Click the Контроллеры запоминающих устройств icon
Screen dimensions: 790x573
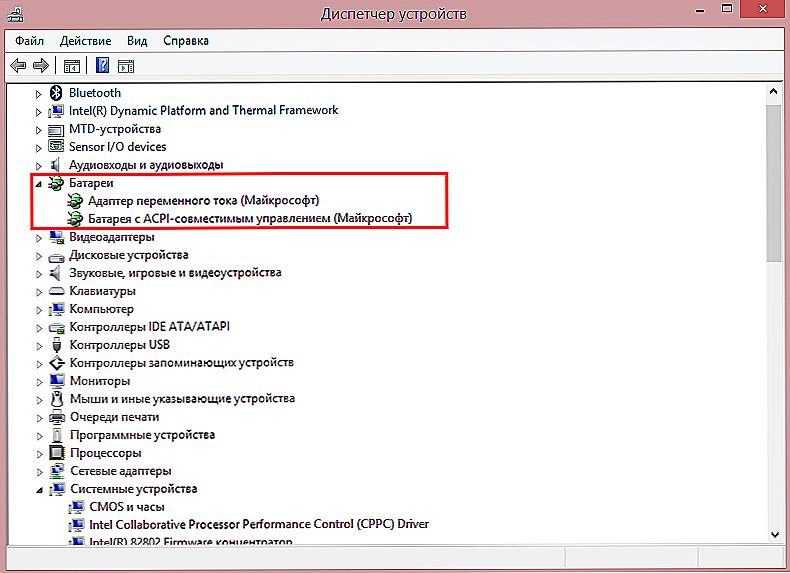coord(56,363)
